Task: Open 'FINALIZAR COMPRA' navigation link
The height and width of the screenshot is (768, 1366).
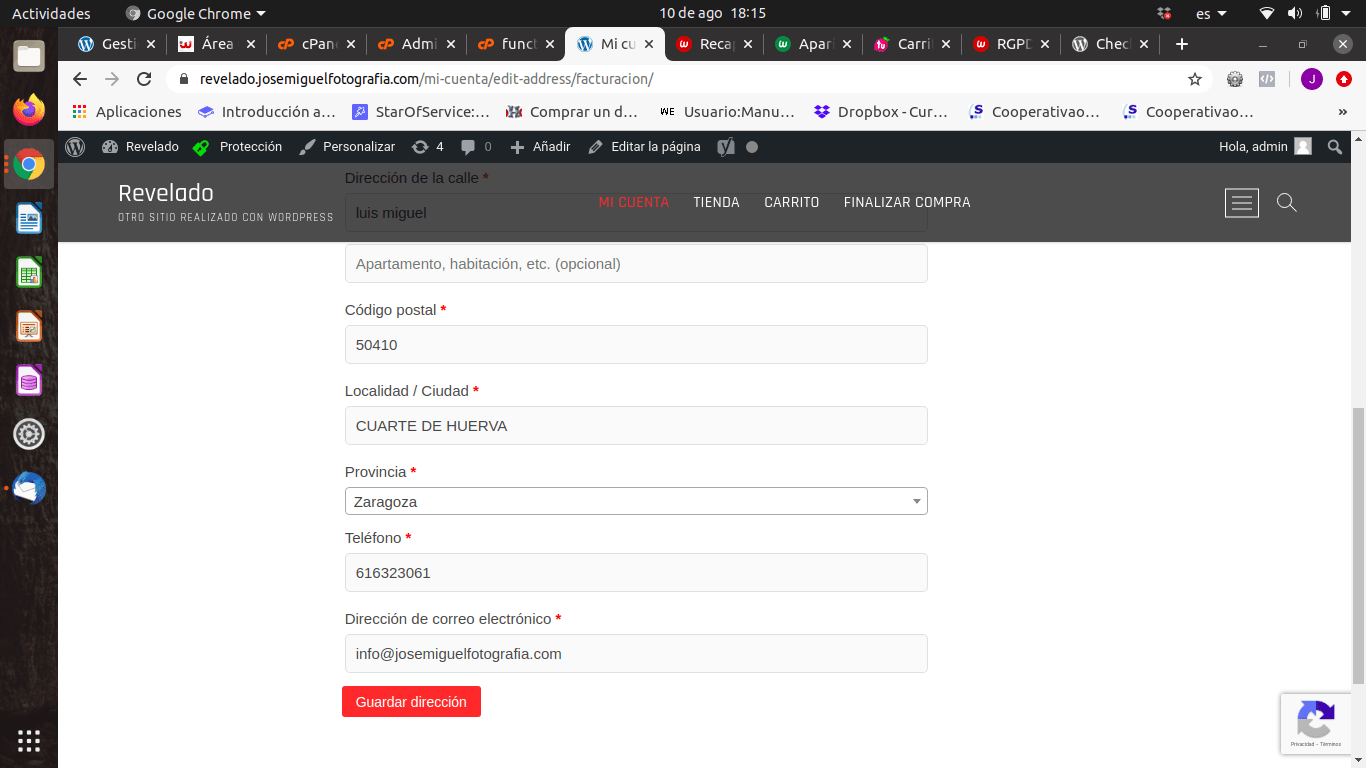Action: point(907,203)
